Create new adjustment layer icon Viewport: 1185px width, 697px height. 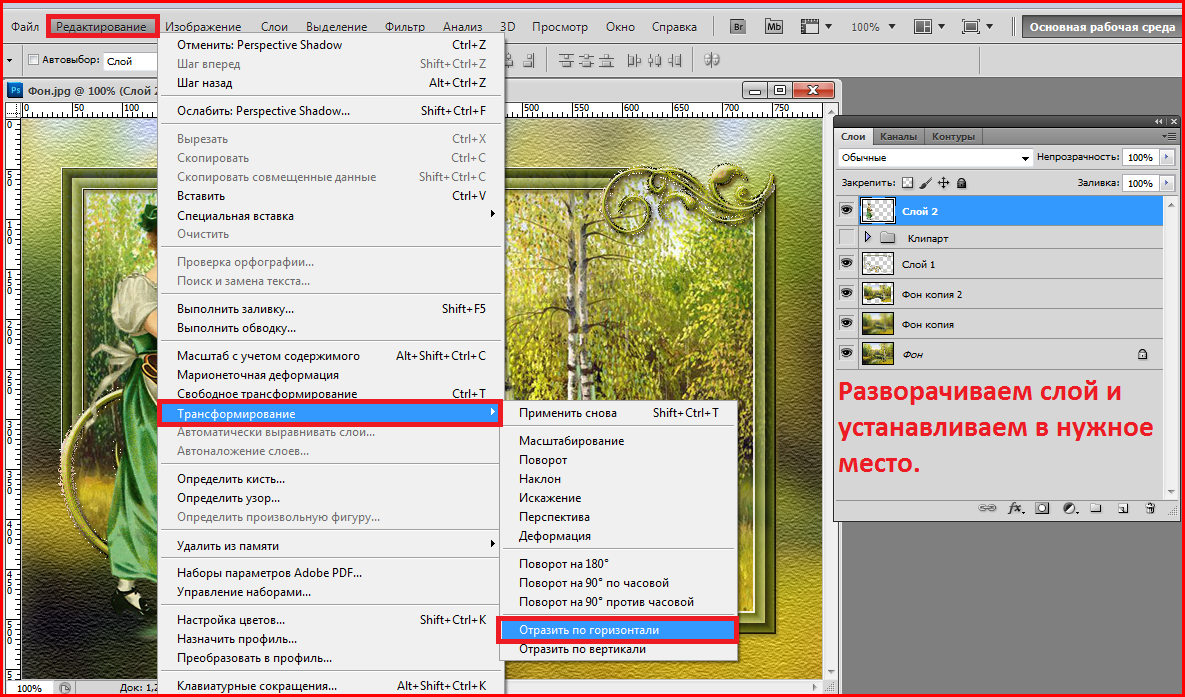(x=1069, y=508)
